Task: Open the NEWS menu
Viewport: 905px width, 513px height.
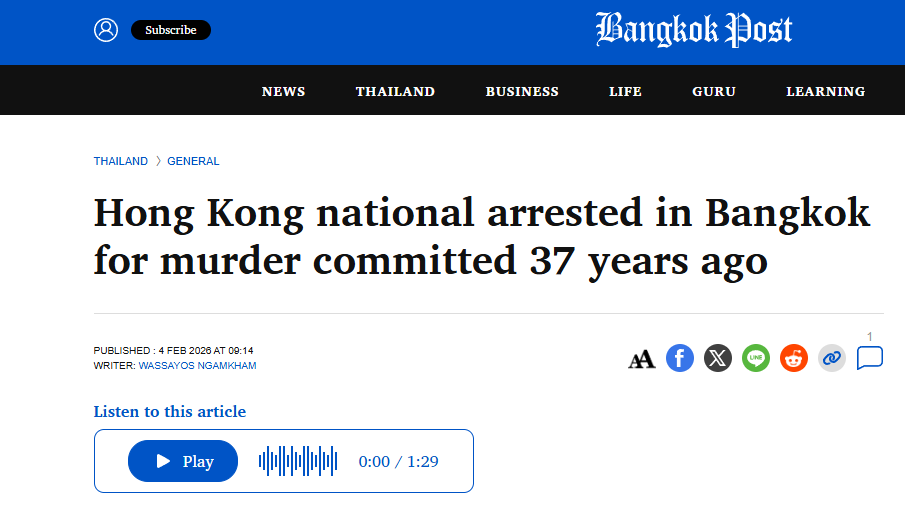Action: tap(284, 91)
